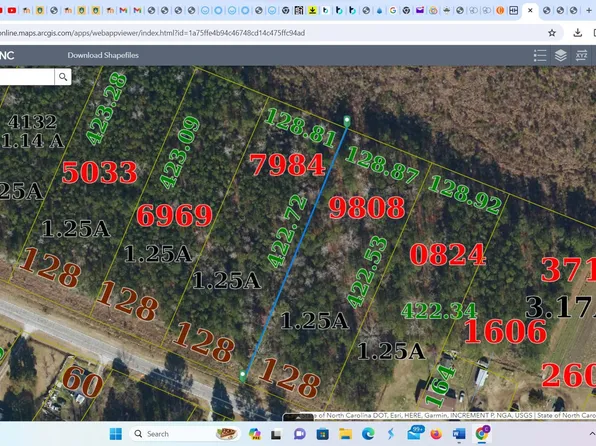Screen dimensions: 596x446
Task: Click the 1.14 A acreage label
Action: [x=33, y=141]
